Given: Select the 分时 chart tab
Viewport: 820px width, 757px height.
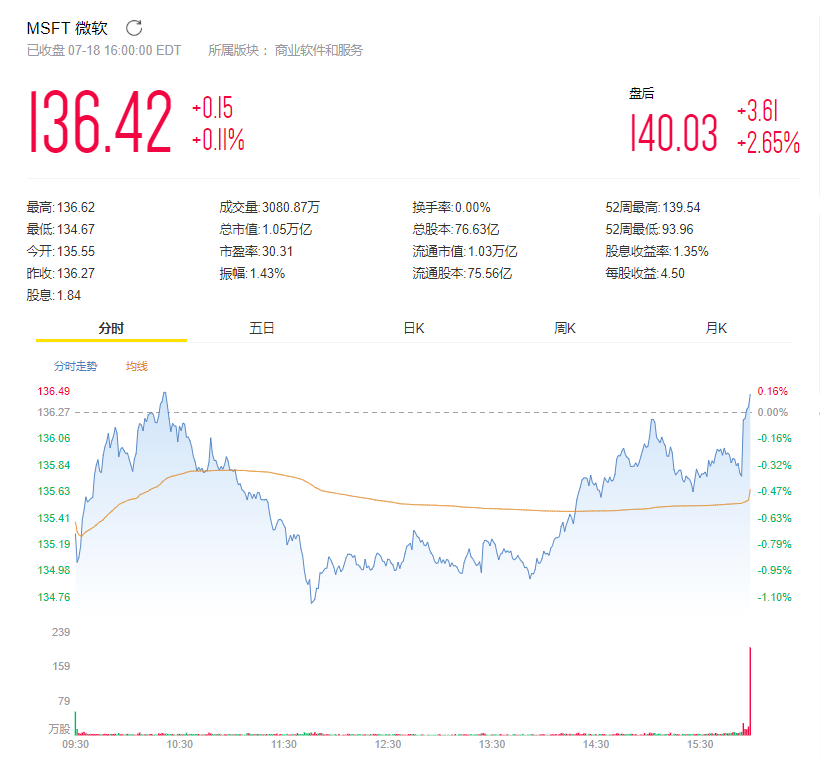Looking at the screenshot, I should click(111, 328).
